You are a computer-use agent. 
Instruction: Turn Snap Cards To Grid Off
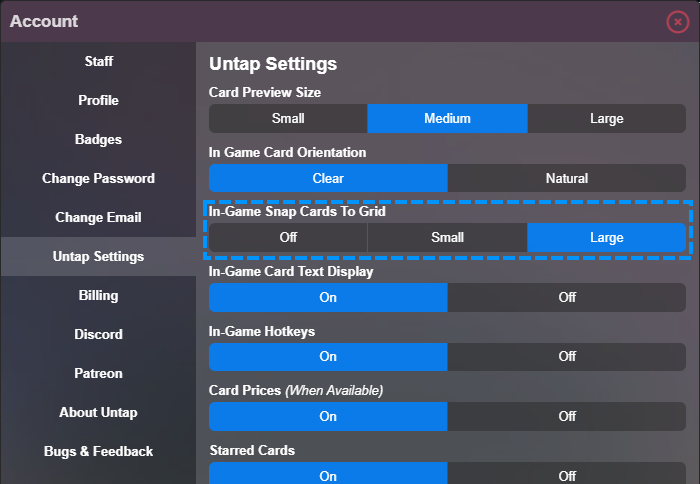tap(288, 238)
